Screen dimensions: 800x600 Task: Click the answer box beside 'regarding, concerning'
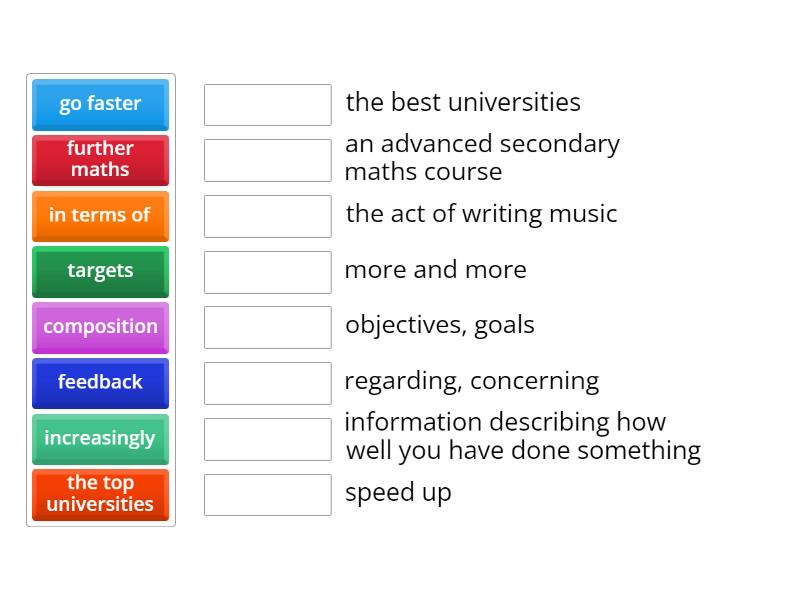click(x=267, y=381)
